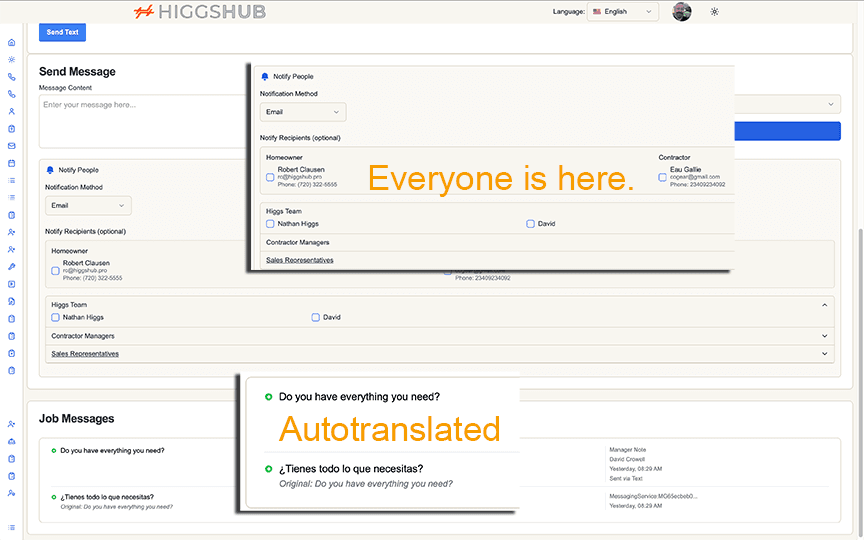
Task: Open the calendar icon in the sidebar
Action: [11, 163]
